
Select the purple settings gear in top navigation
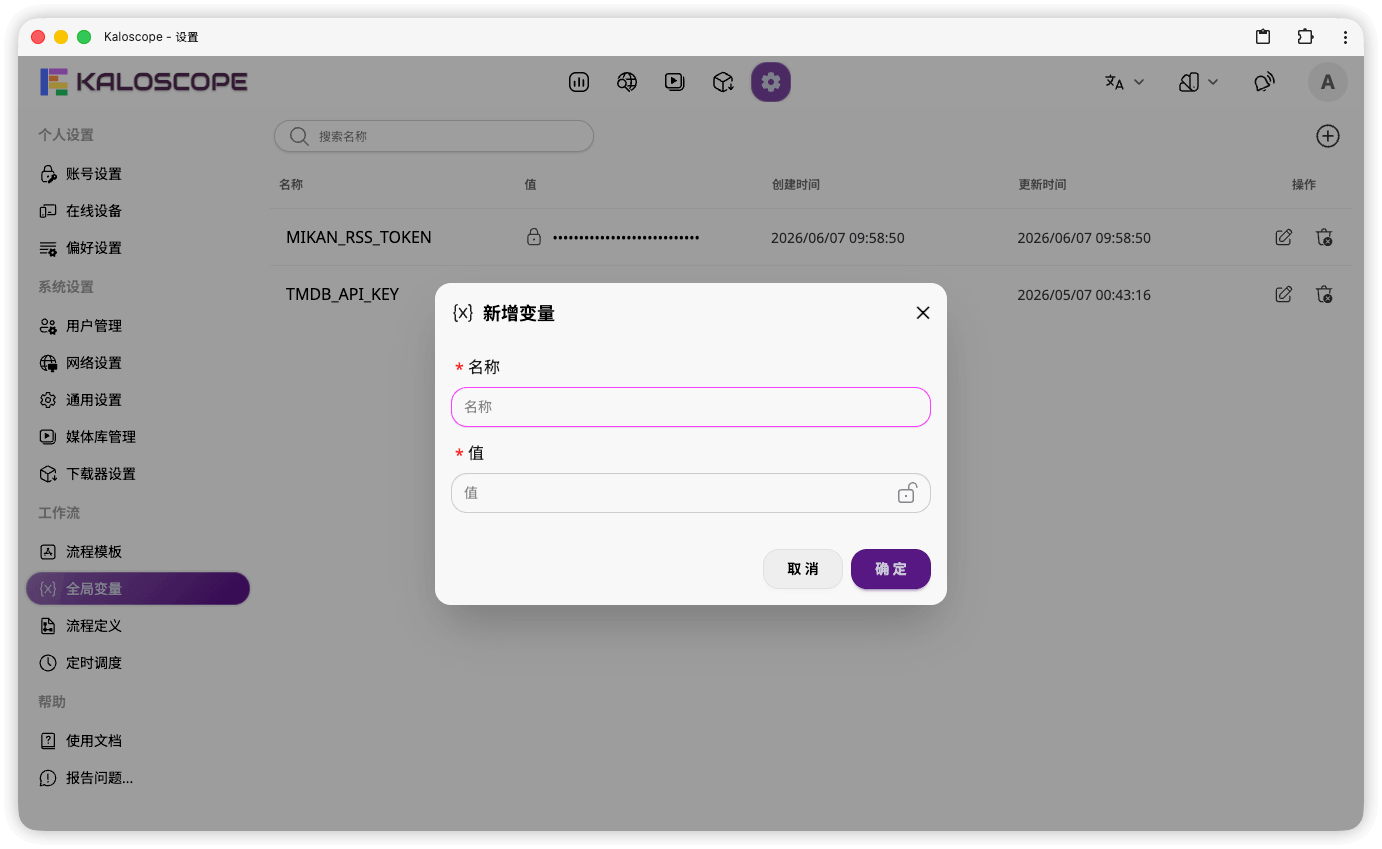pos(771,82)
